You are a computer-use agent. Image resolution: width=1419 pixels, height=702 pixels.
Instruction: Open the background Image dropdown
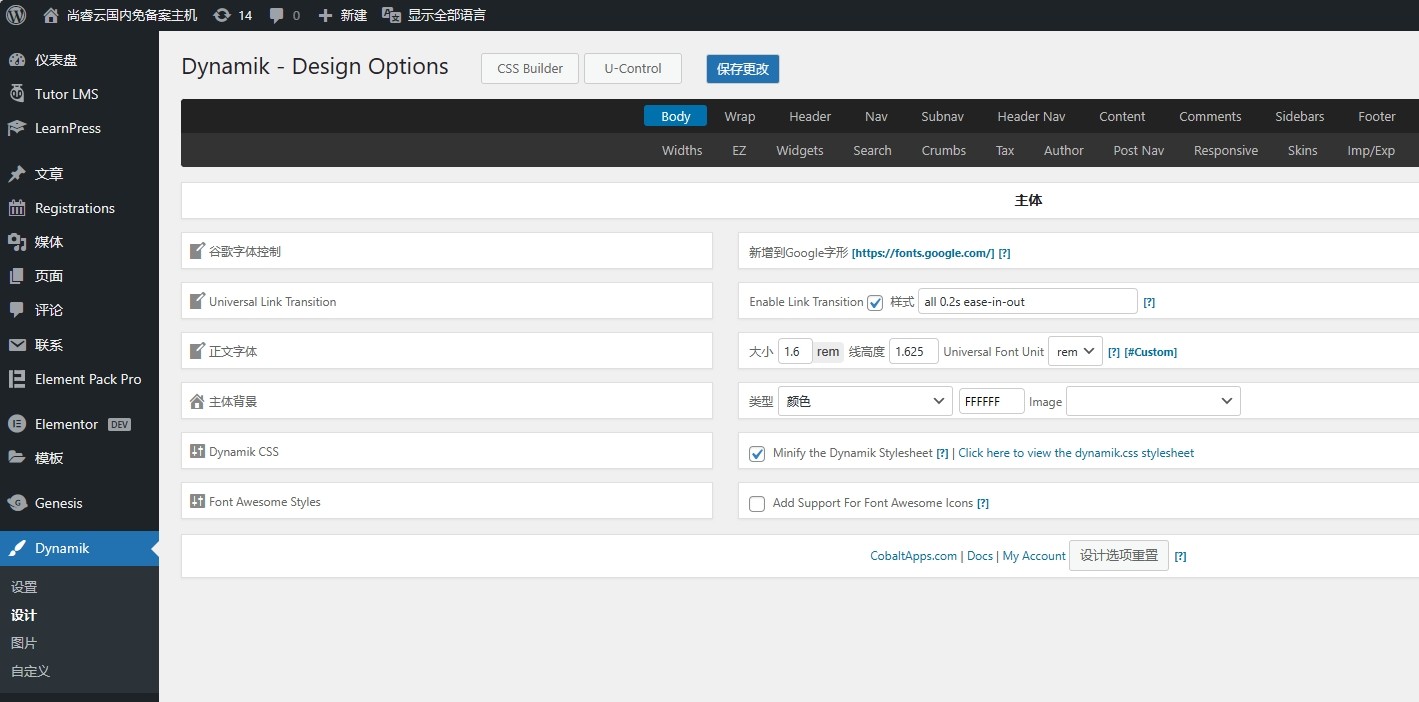(1153, 401)
